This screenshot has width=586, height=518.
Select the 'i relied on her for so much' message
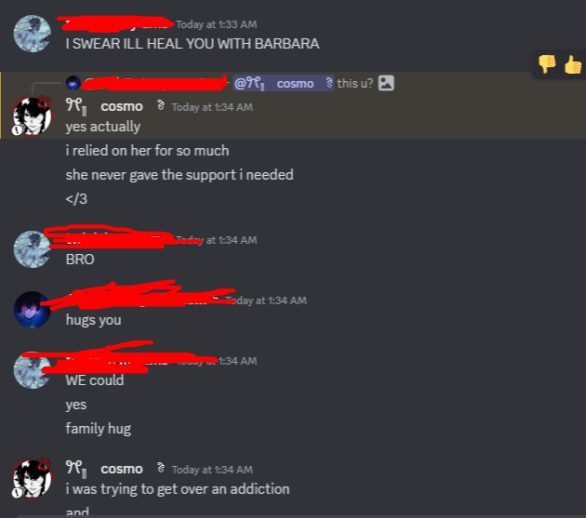click(147, 151)
